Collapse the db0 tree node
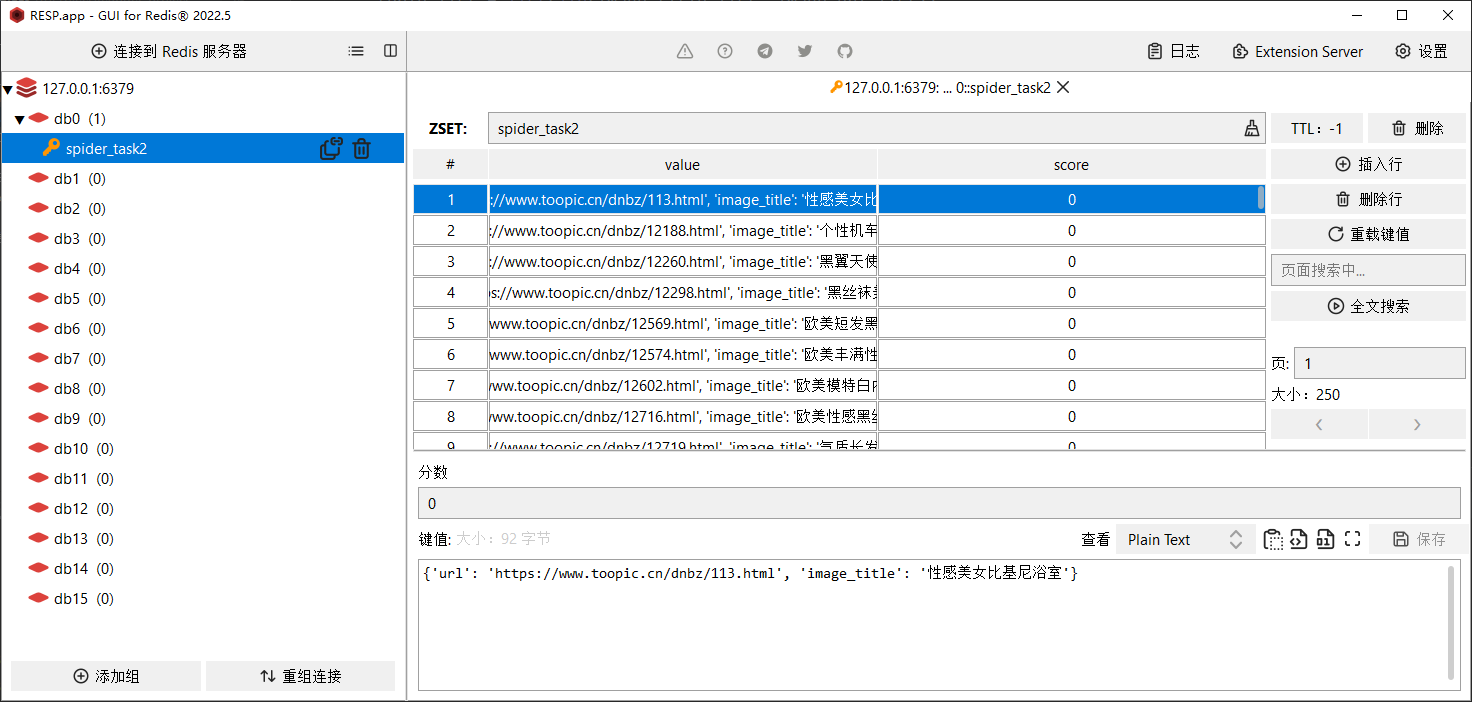This screenshot has height=702, width=1472. pyautogui.click(x=18, y=118)
